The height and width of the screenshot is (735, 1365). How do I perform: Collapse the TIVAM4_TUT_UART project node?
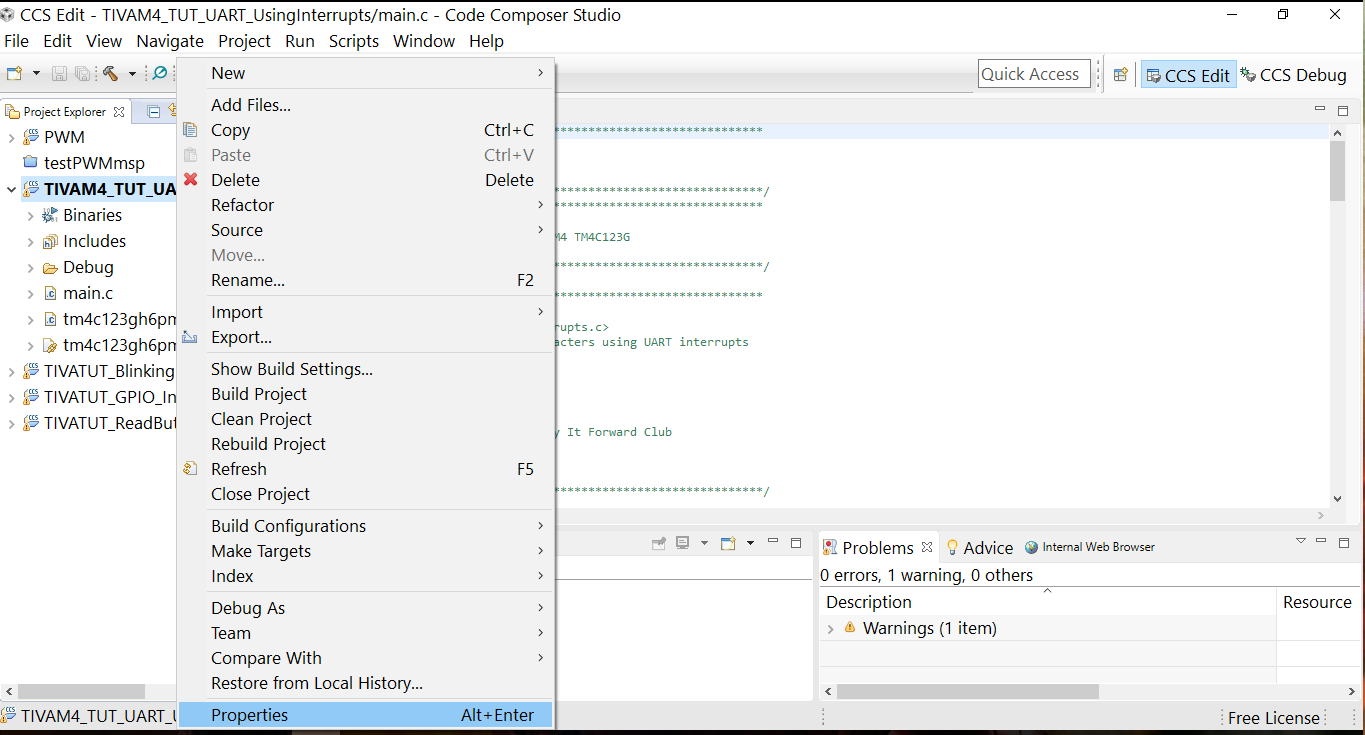pyautogui.click(x=11, y=189)
